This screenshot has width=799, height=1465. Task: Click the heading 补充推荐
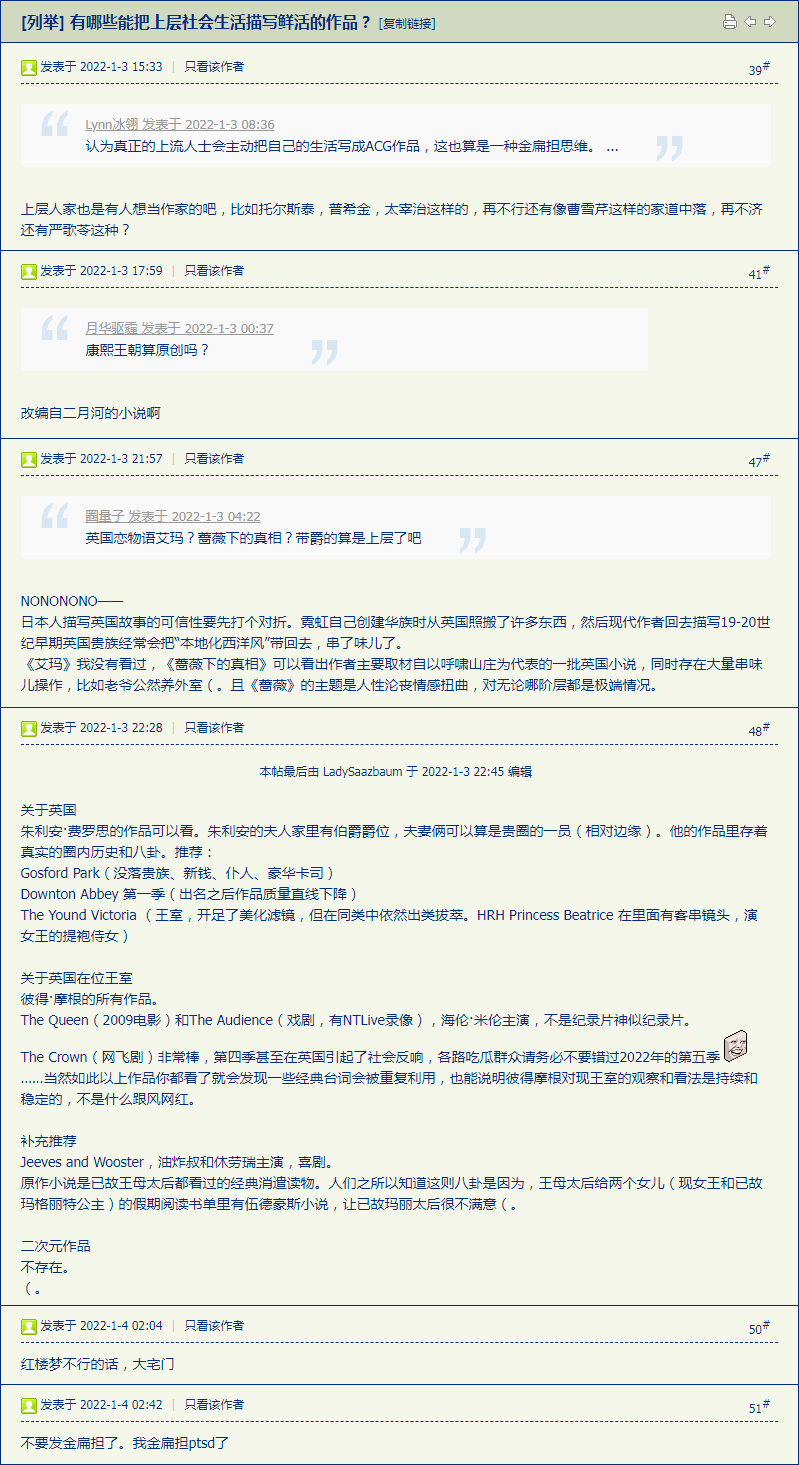tap(49, 1141)
